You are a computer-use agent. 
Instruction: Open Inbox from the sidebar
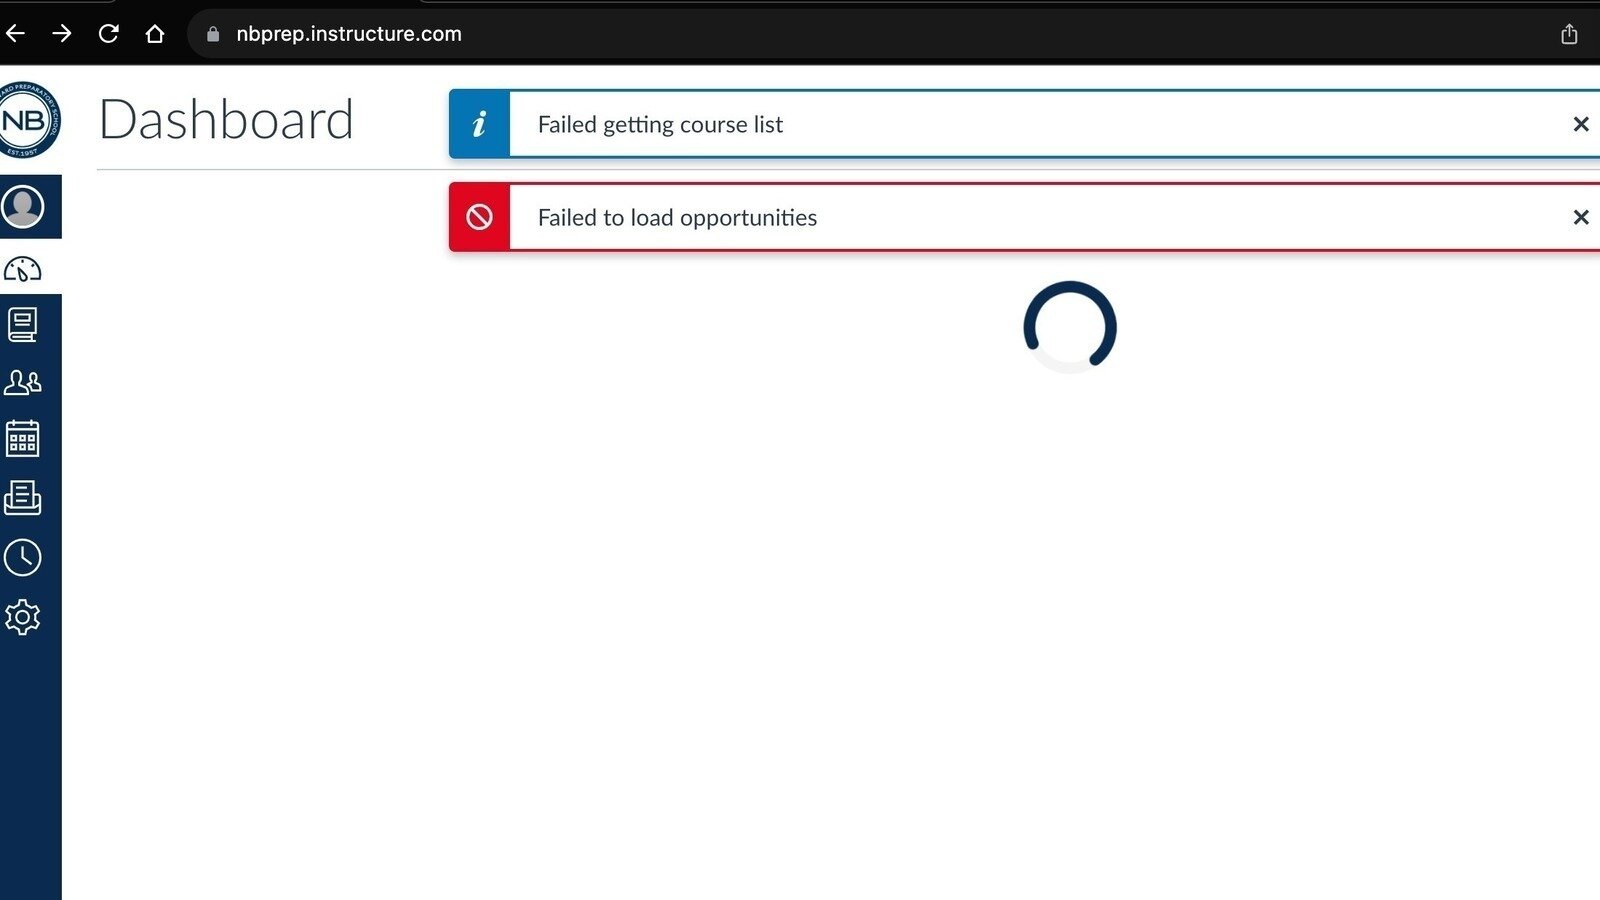(23, 497)
